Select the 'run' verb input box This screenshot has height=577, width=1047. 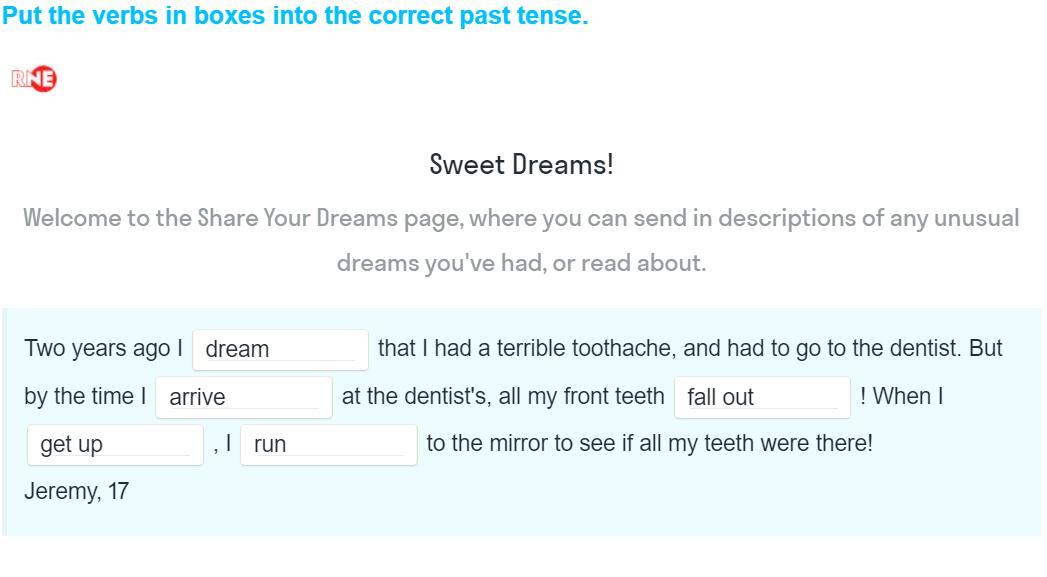[x=329, y=445]
